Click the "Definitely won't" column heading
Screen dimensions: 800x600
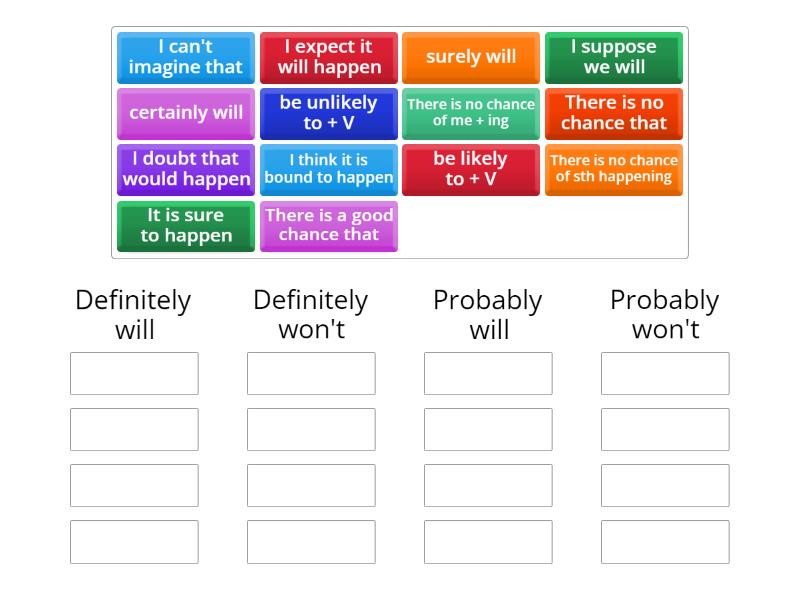click(311, 314)
